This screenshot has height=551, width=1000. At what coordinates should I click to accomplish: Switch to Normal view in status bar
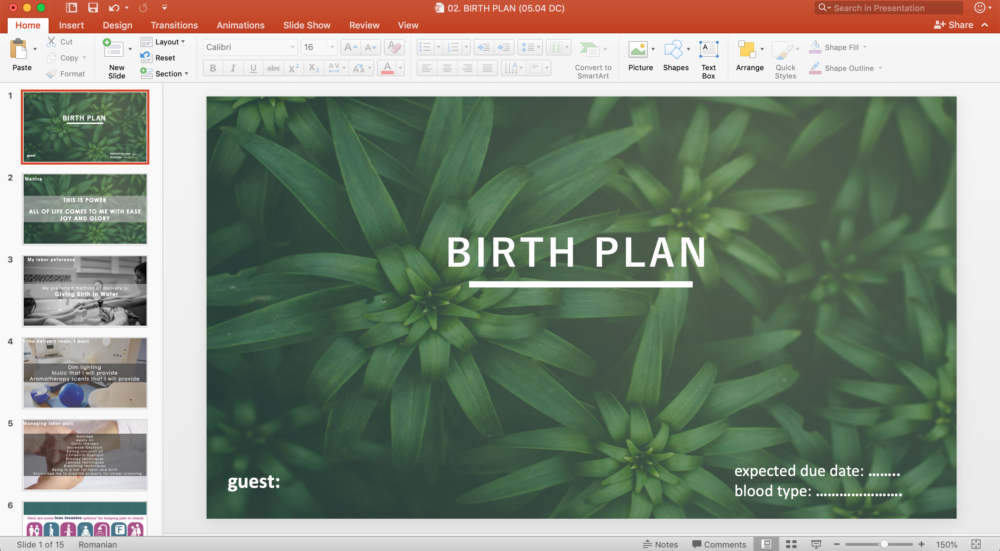tap(766, 544)
